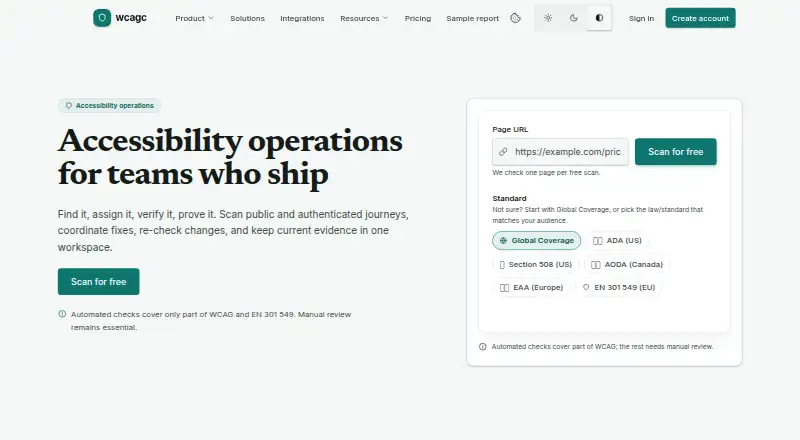
Task: Select the high-contrast theme icon
Action: point(599,18)
